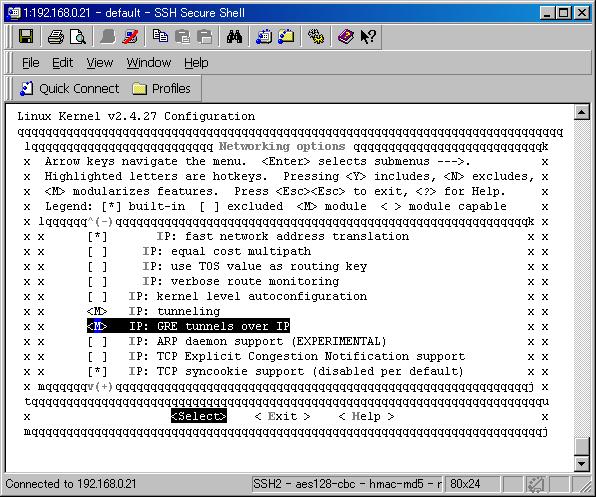This screenshot has width=596, height=497.
Task: Click 'Connected to 192.168.0.21' status text
Action: tap(71, 484)
